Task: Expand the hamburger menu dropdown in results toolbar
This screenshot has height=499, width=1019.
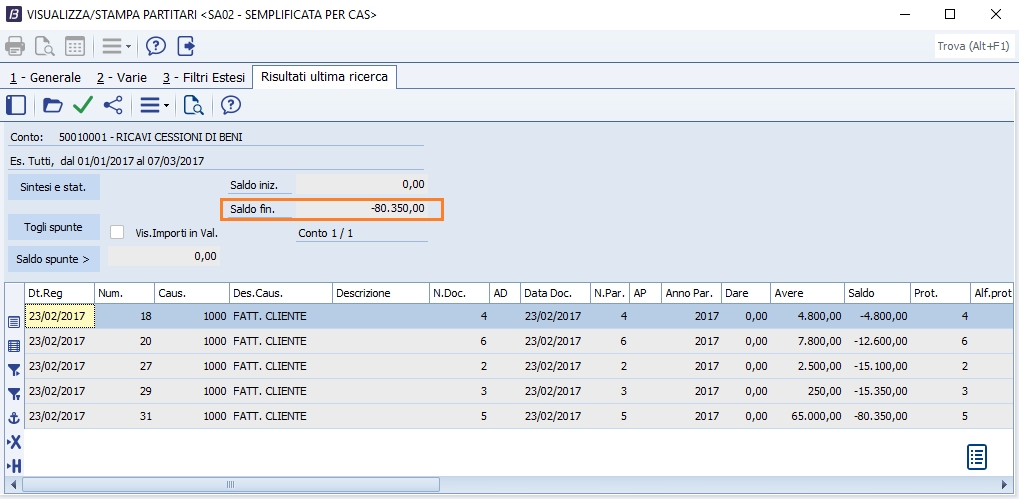Action: tap(154, 105)
